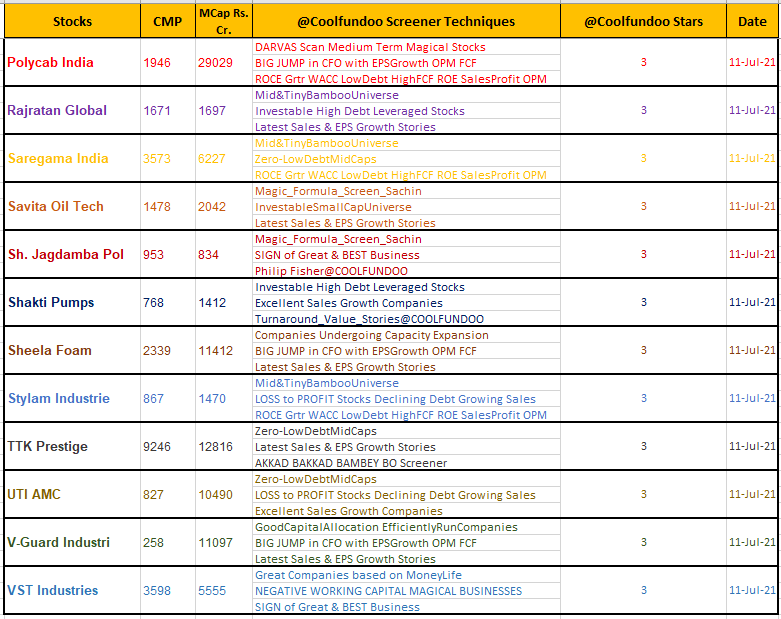
Task: Click CMP value 768
Action: point(168,303)
